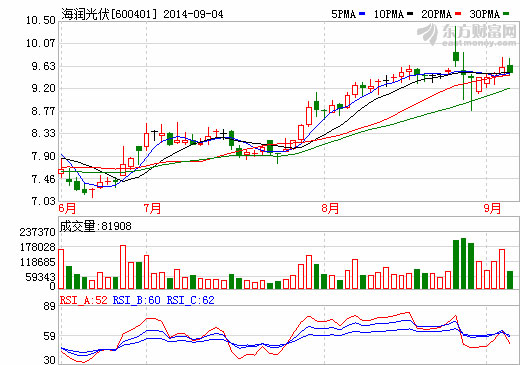The width and height of the screenshot is (520, 365).
Task: Click the 30 RSI axis label
Action: (50, 360)
